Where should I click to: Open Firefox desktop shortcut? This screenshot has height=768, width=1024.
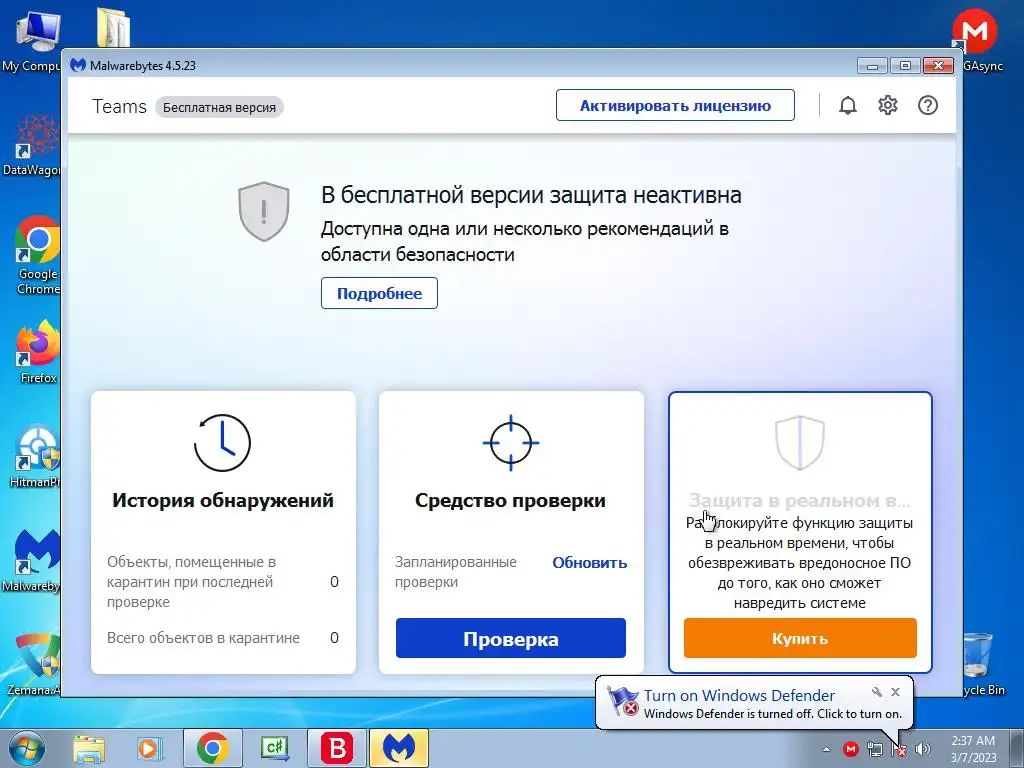point(37,351)
